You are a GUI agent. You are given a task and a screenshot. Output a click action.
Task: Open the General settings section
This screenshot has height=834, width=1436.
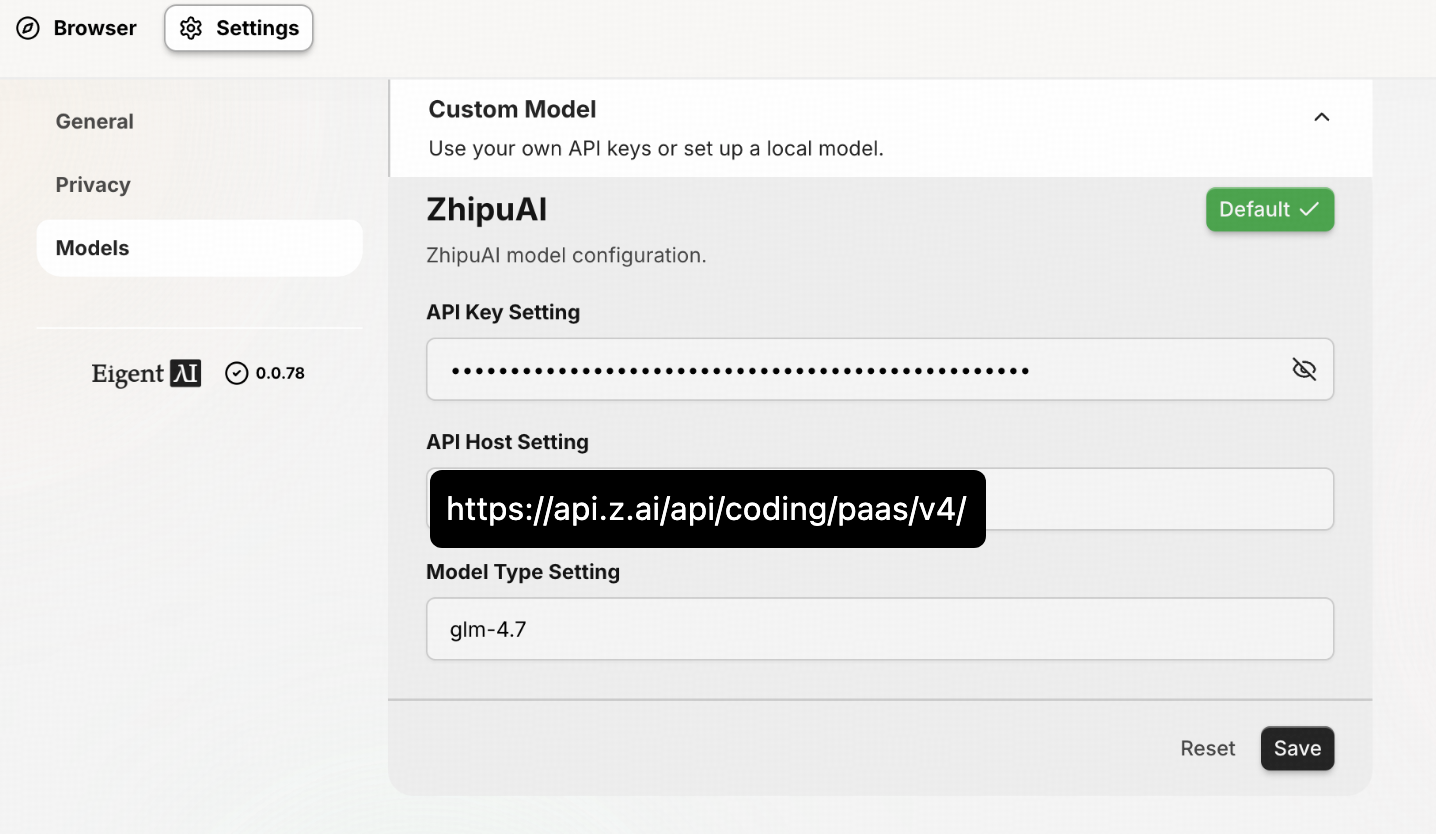coord(95,121)
